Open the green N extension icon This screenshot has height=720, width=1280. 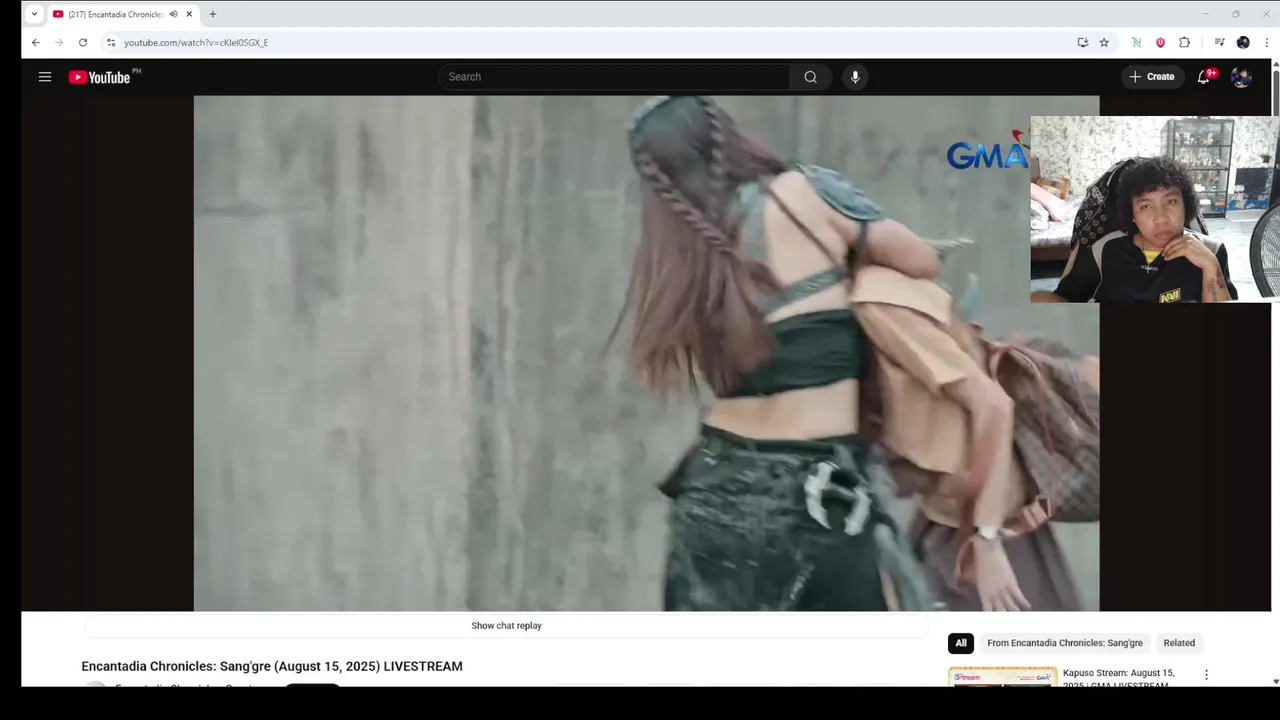(1136, 43)
